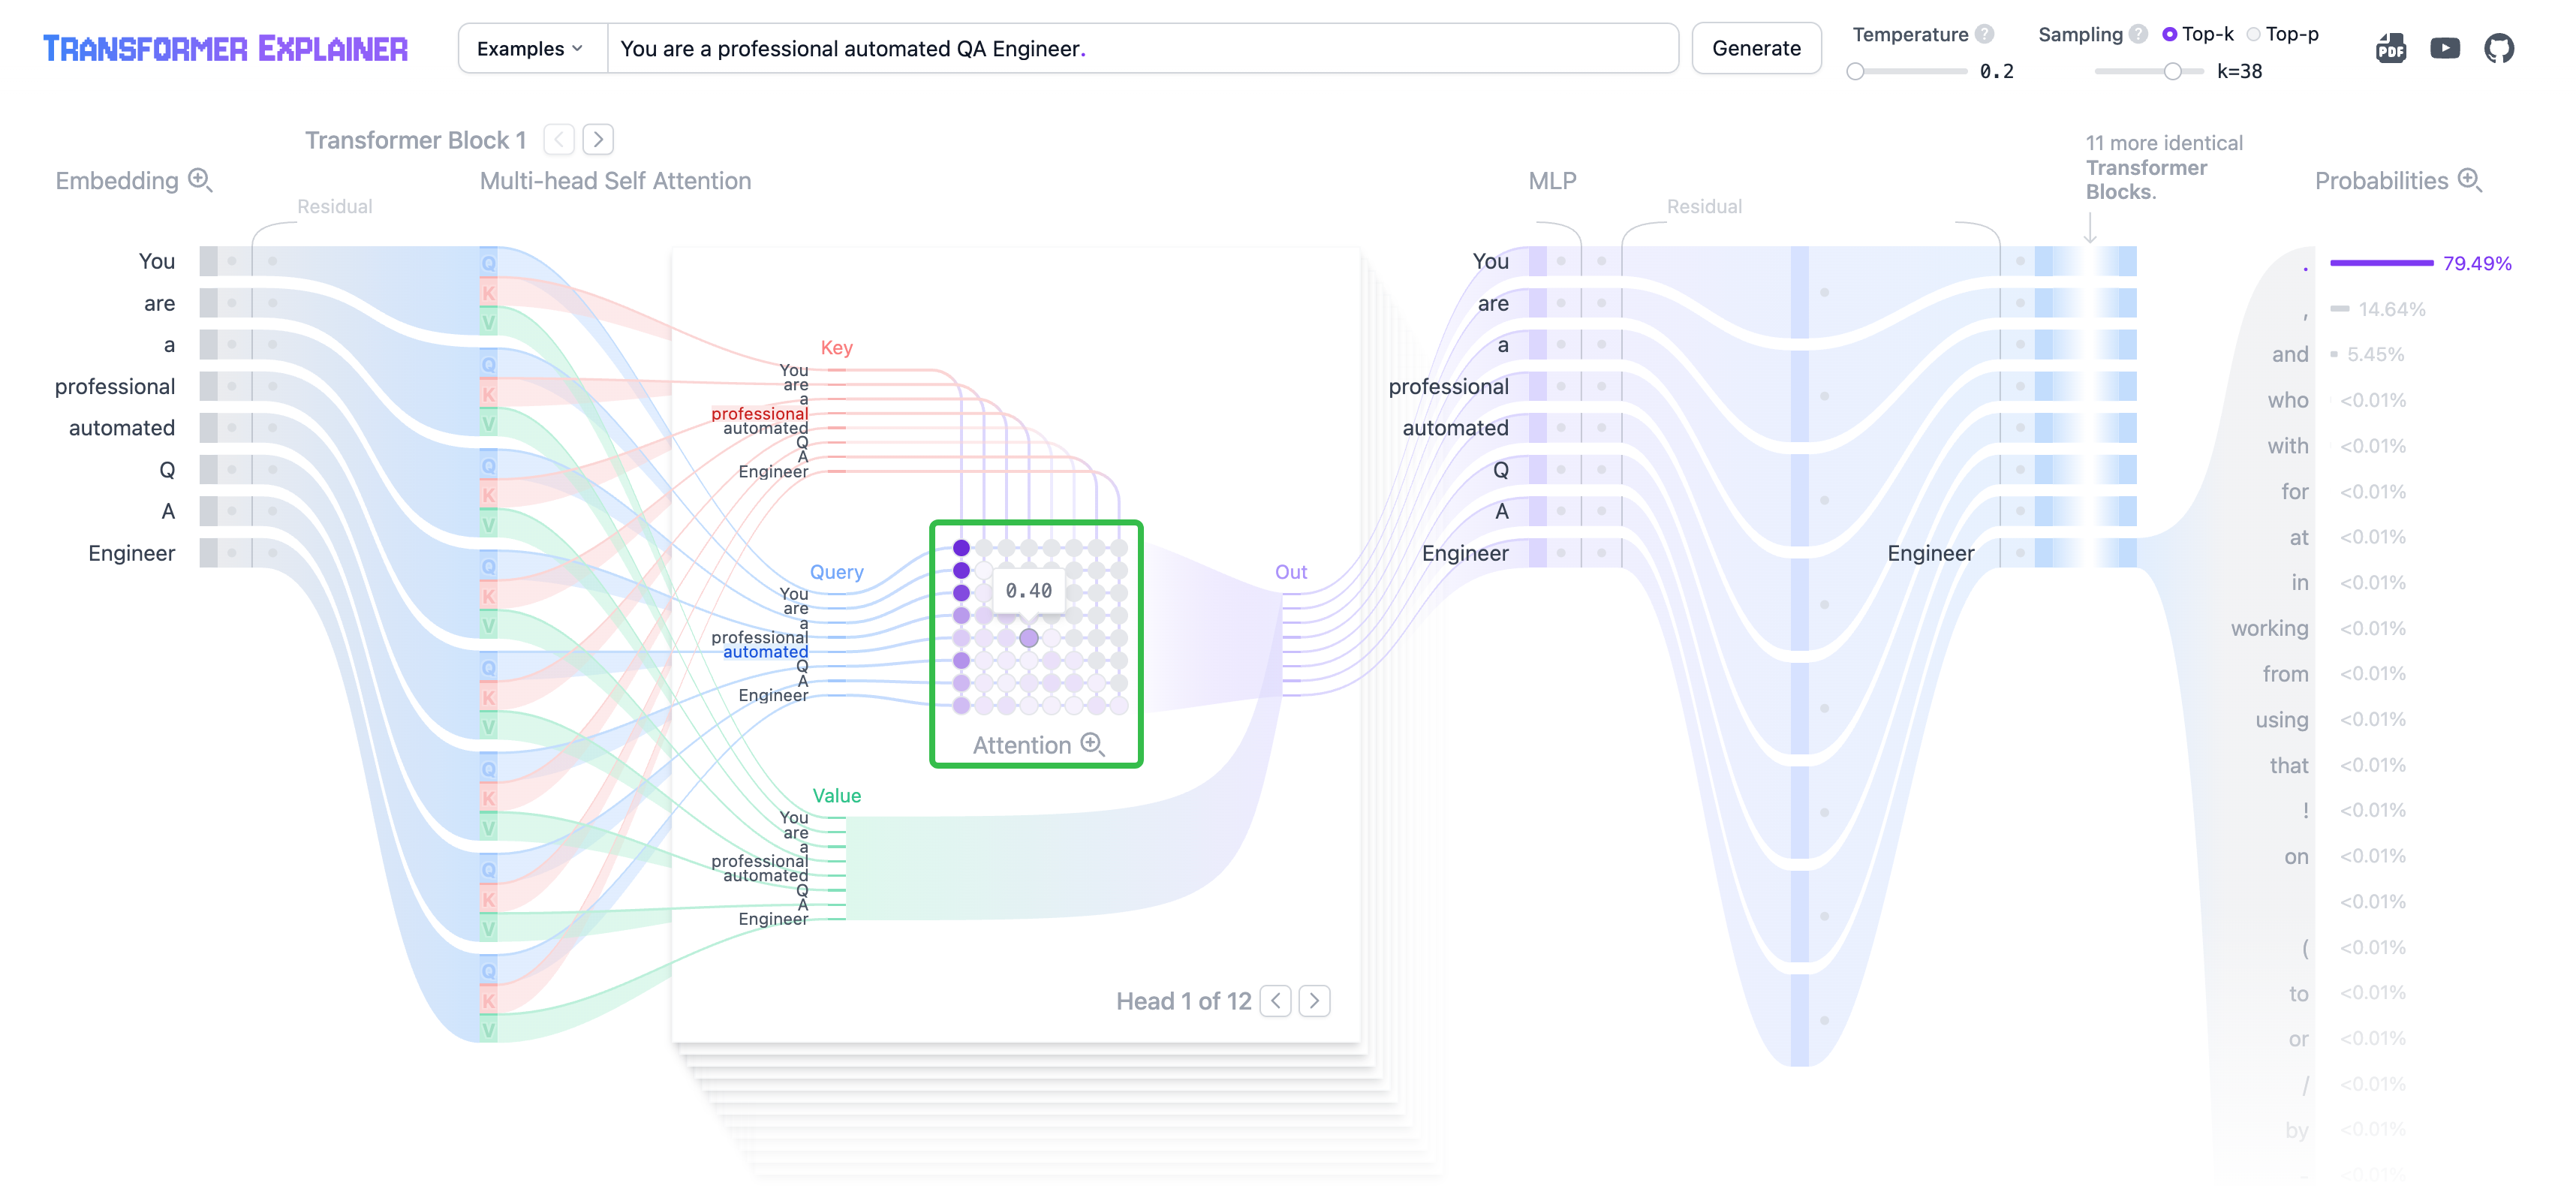Open the YouTube video icon
This screenshot has height=1186, width=2576.
[2444, 48]
